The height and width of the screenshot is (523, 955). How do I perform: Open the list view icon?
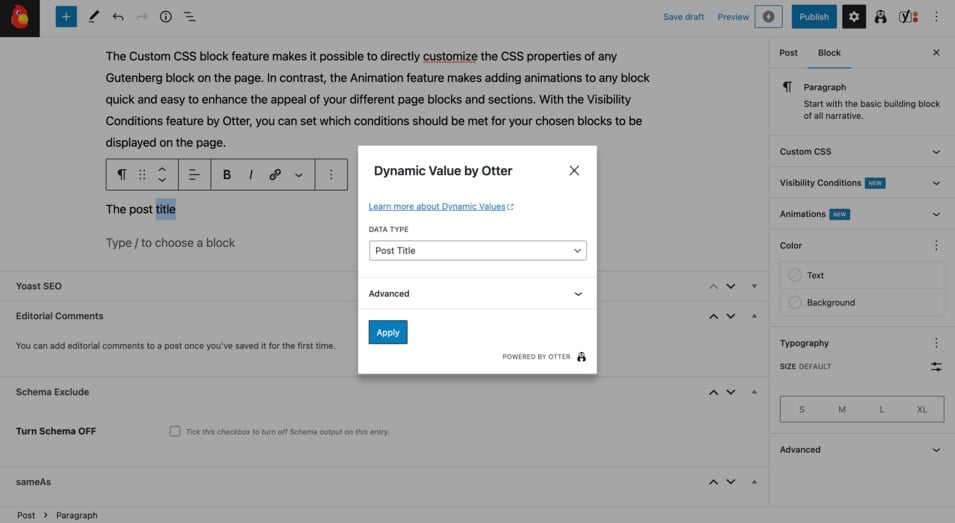(x=190, y=17)
